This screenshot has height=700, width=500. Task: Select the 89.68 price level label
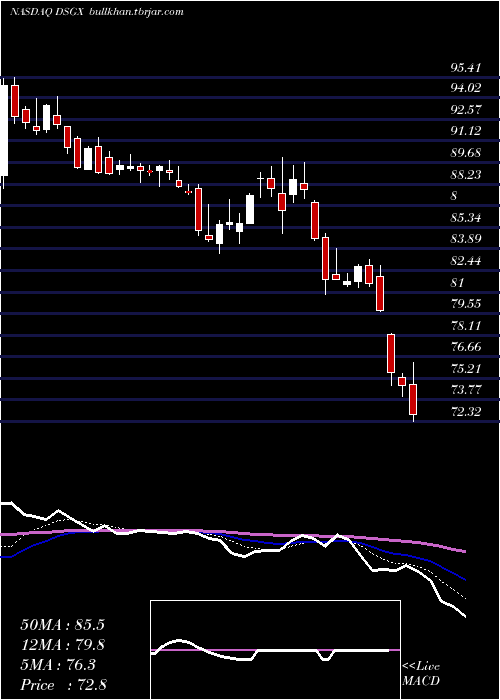tap(466, 153)
